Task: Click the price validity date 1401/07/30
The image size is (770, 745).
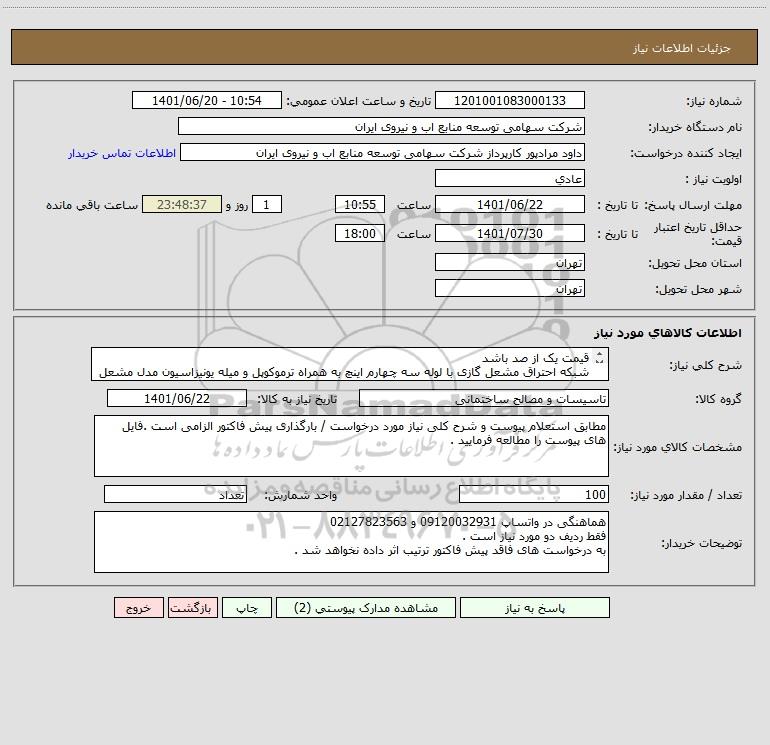Action: [510, 233]
